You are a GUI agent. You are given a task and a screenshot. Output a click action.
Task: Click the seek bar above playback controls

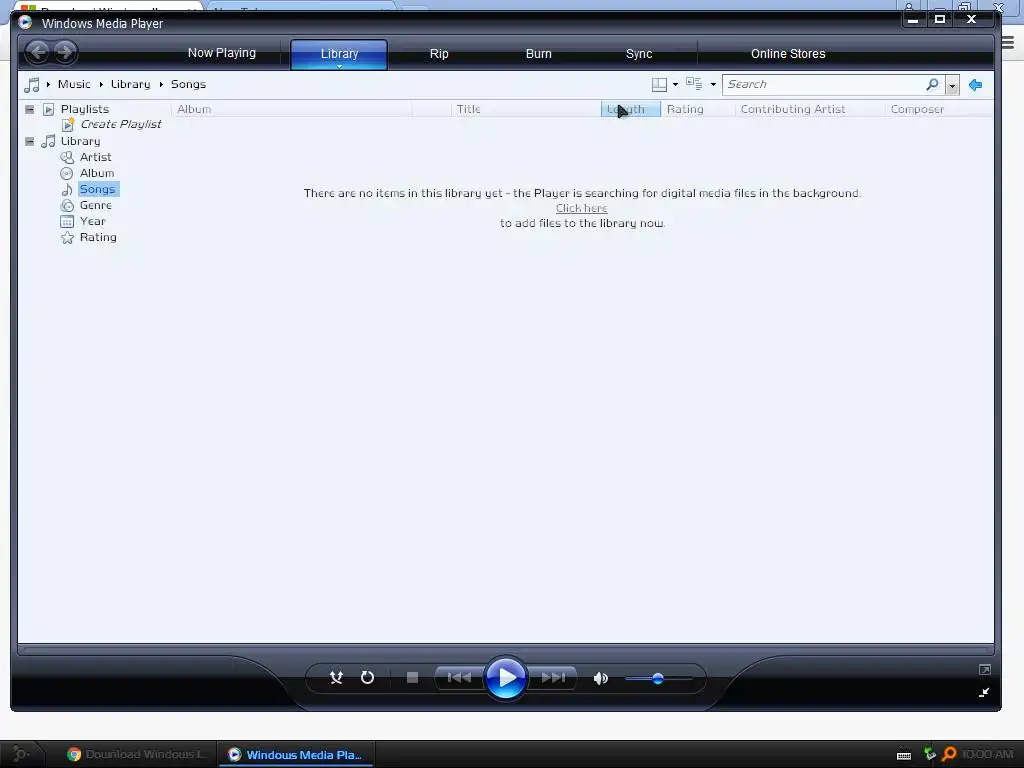tap(505, 650)
